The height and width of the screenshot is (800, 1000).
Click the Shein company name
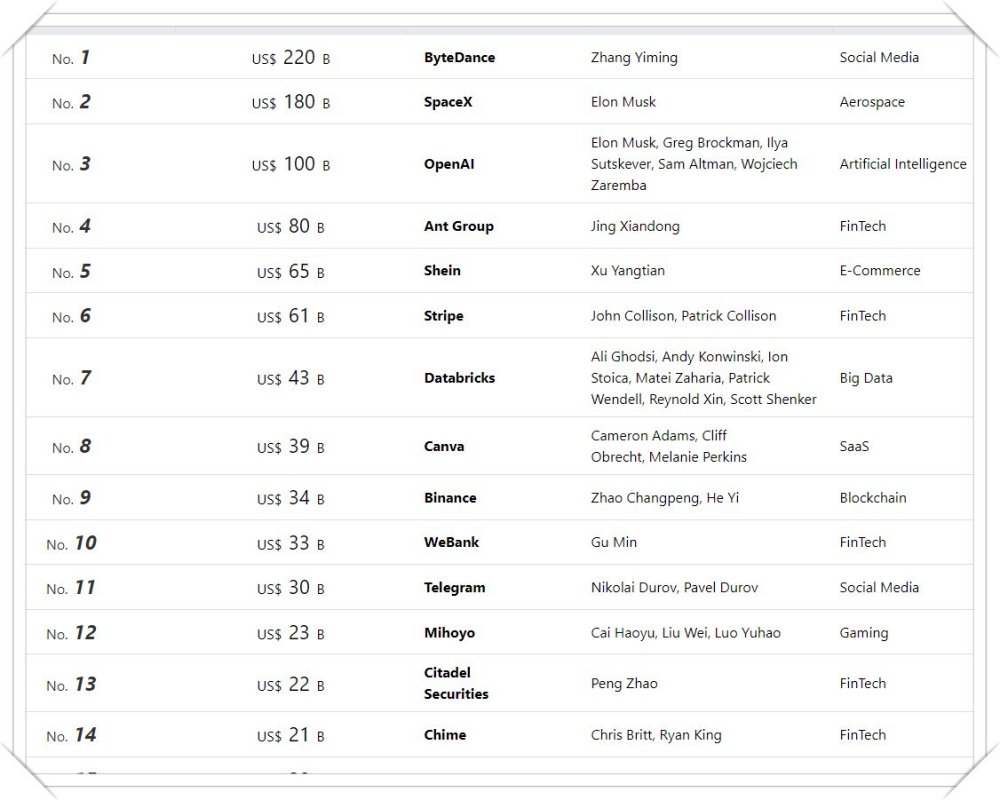tap(442, 270)
